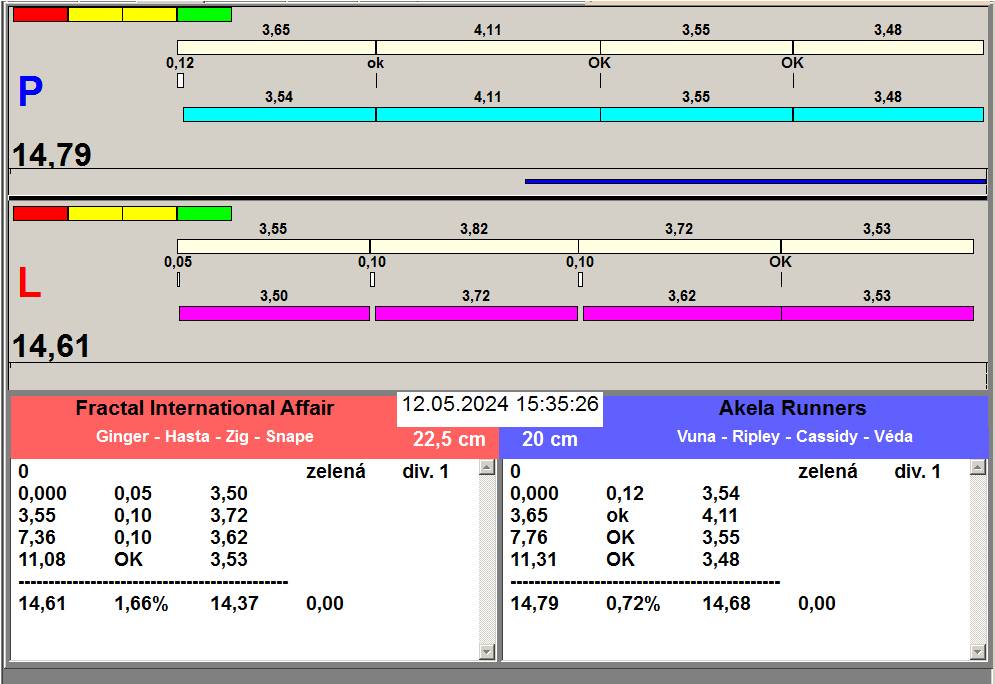Click zelená in the left results panel
The height and width of the screenshot is (684, 995).
336,471
